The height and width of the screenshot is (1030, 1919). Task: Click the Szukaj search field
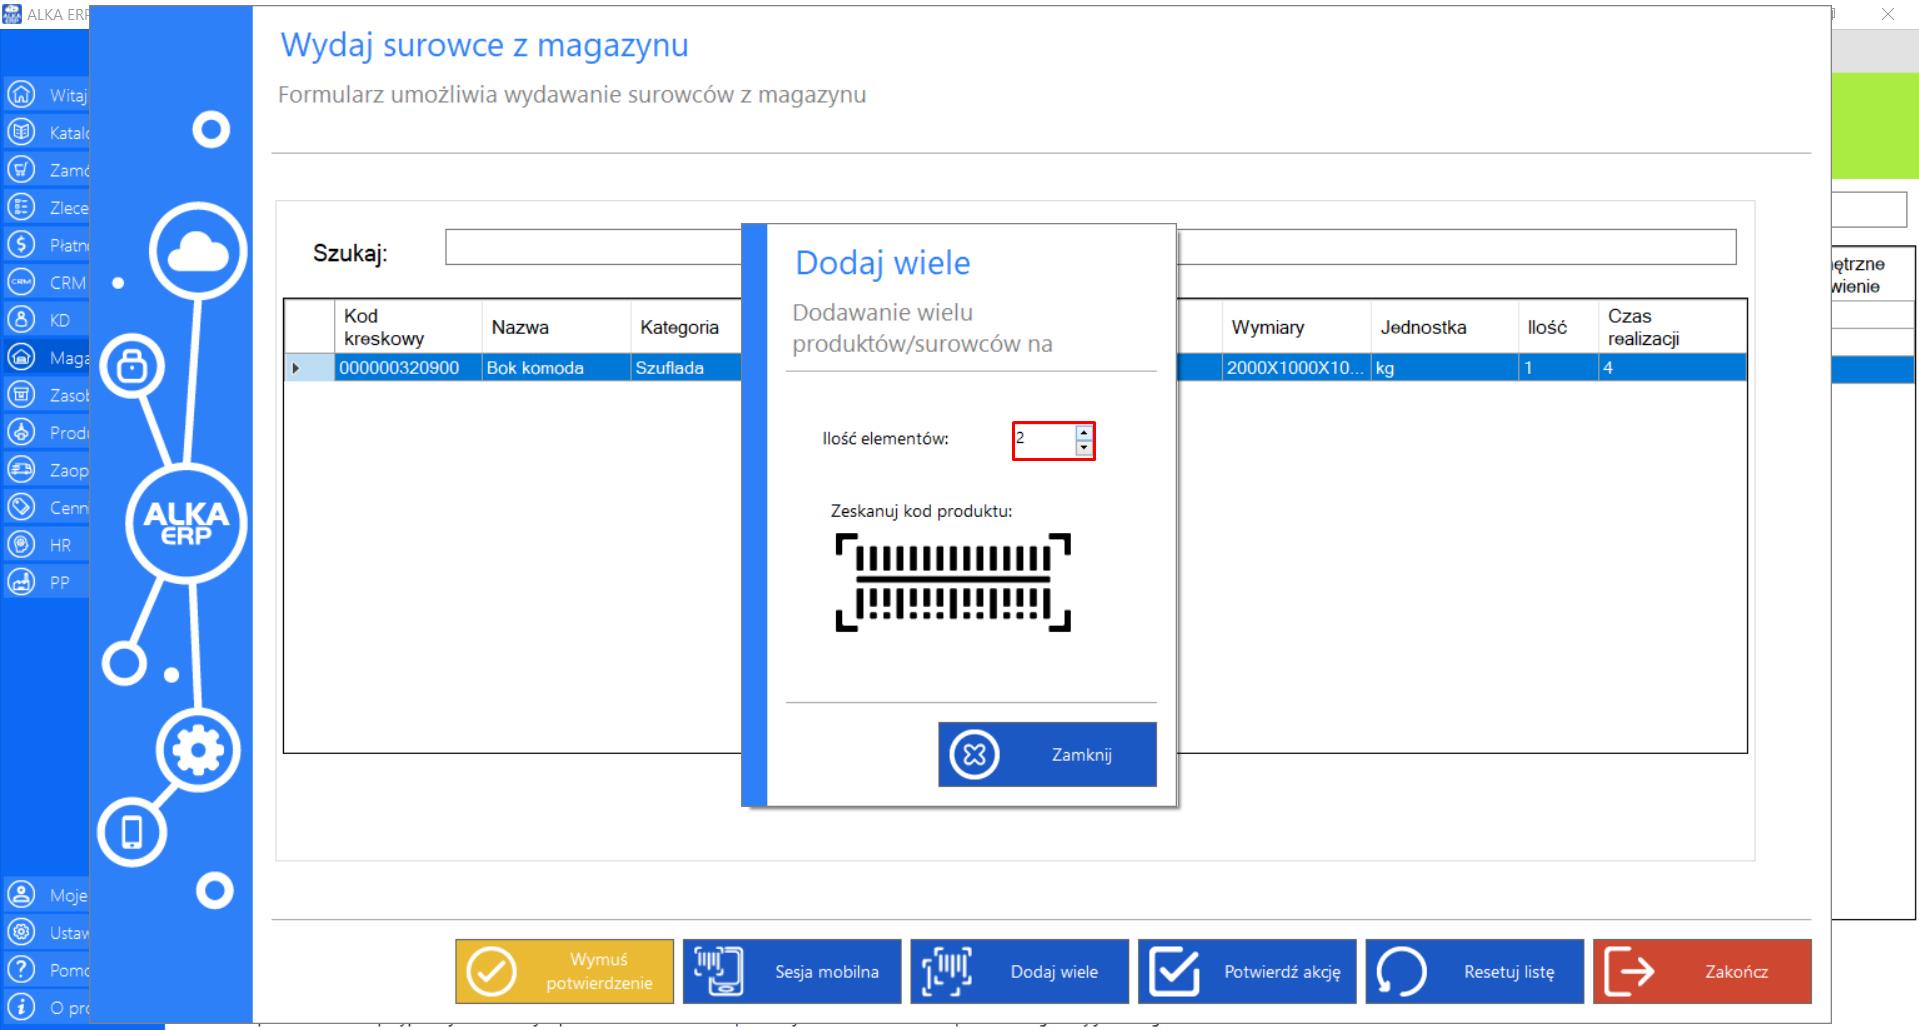pyautogui.click(x=1090, y=247)
